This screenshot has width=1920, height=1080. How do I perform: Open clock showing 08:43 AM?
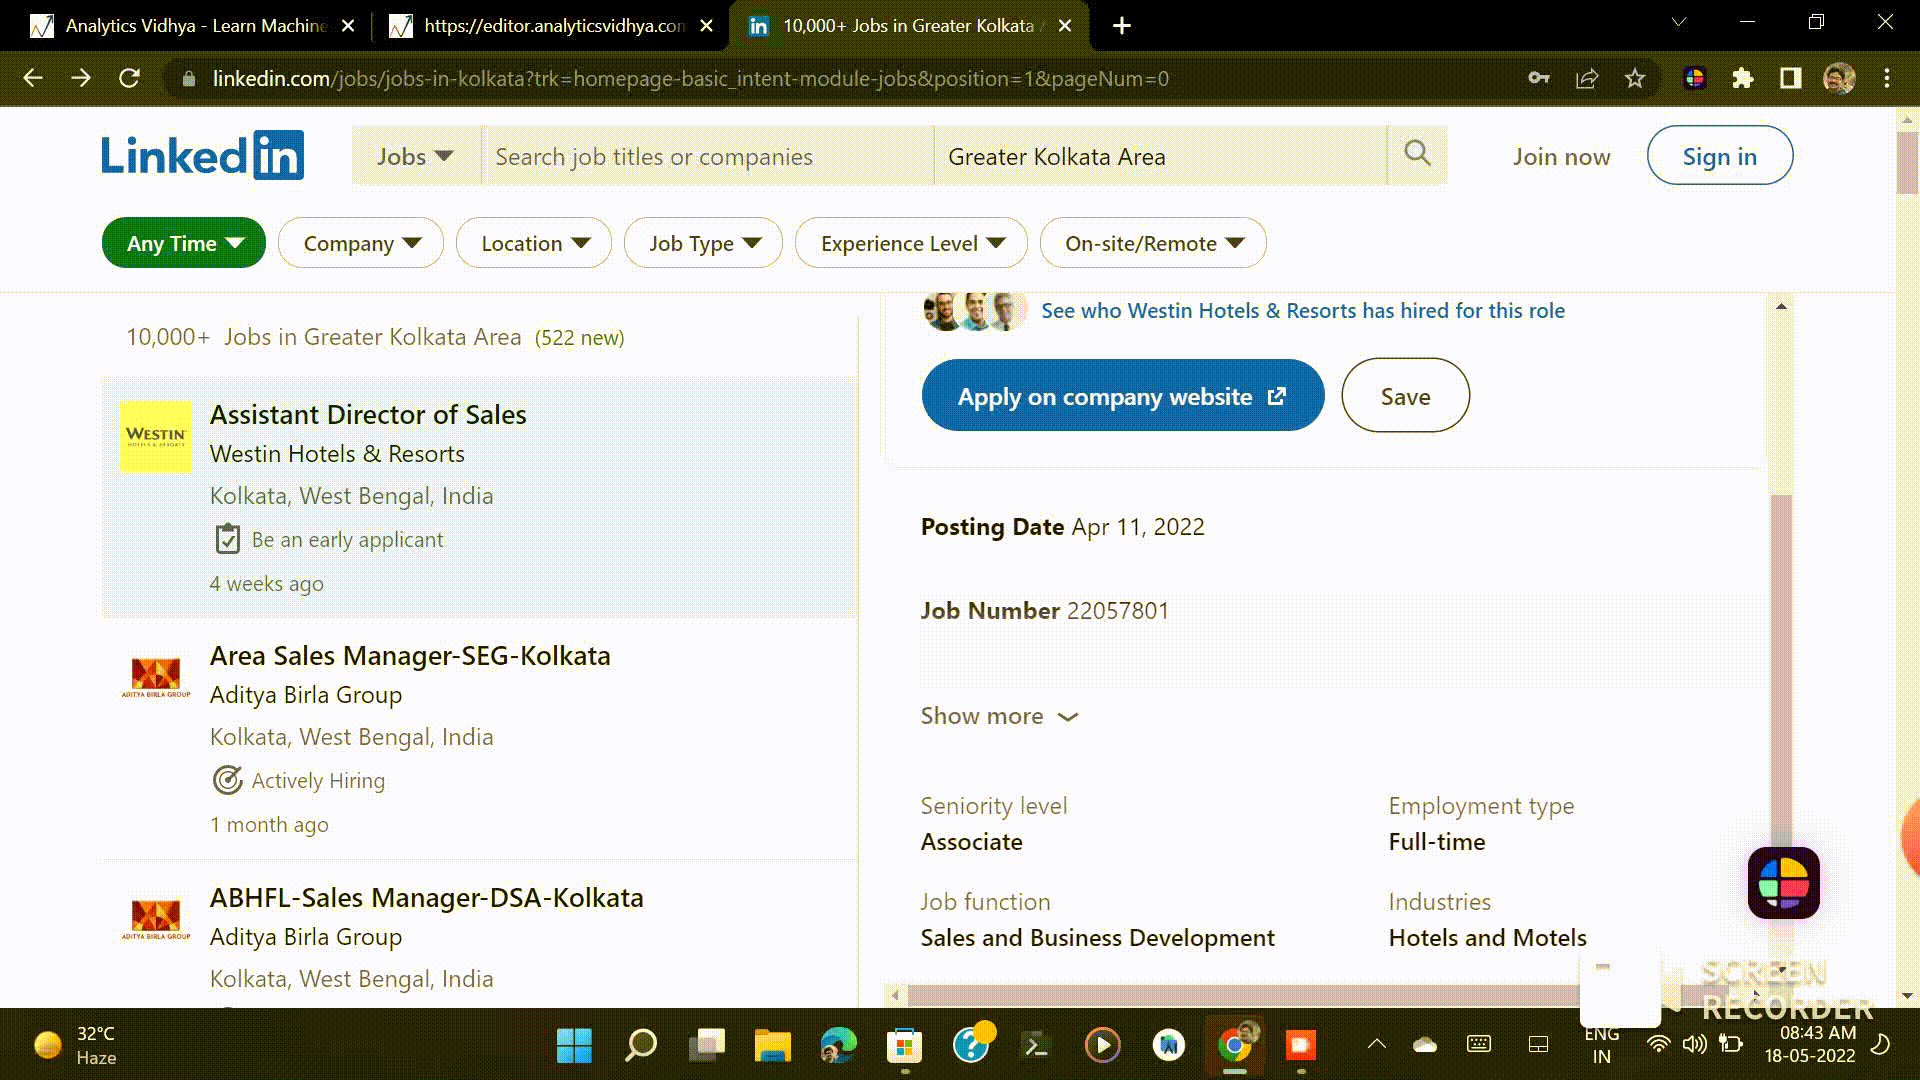pyautogui.click(x=1810, y=1045)
